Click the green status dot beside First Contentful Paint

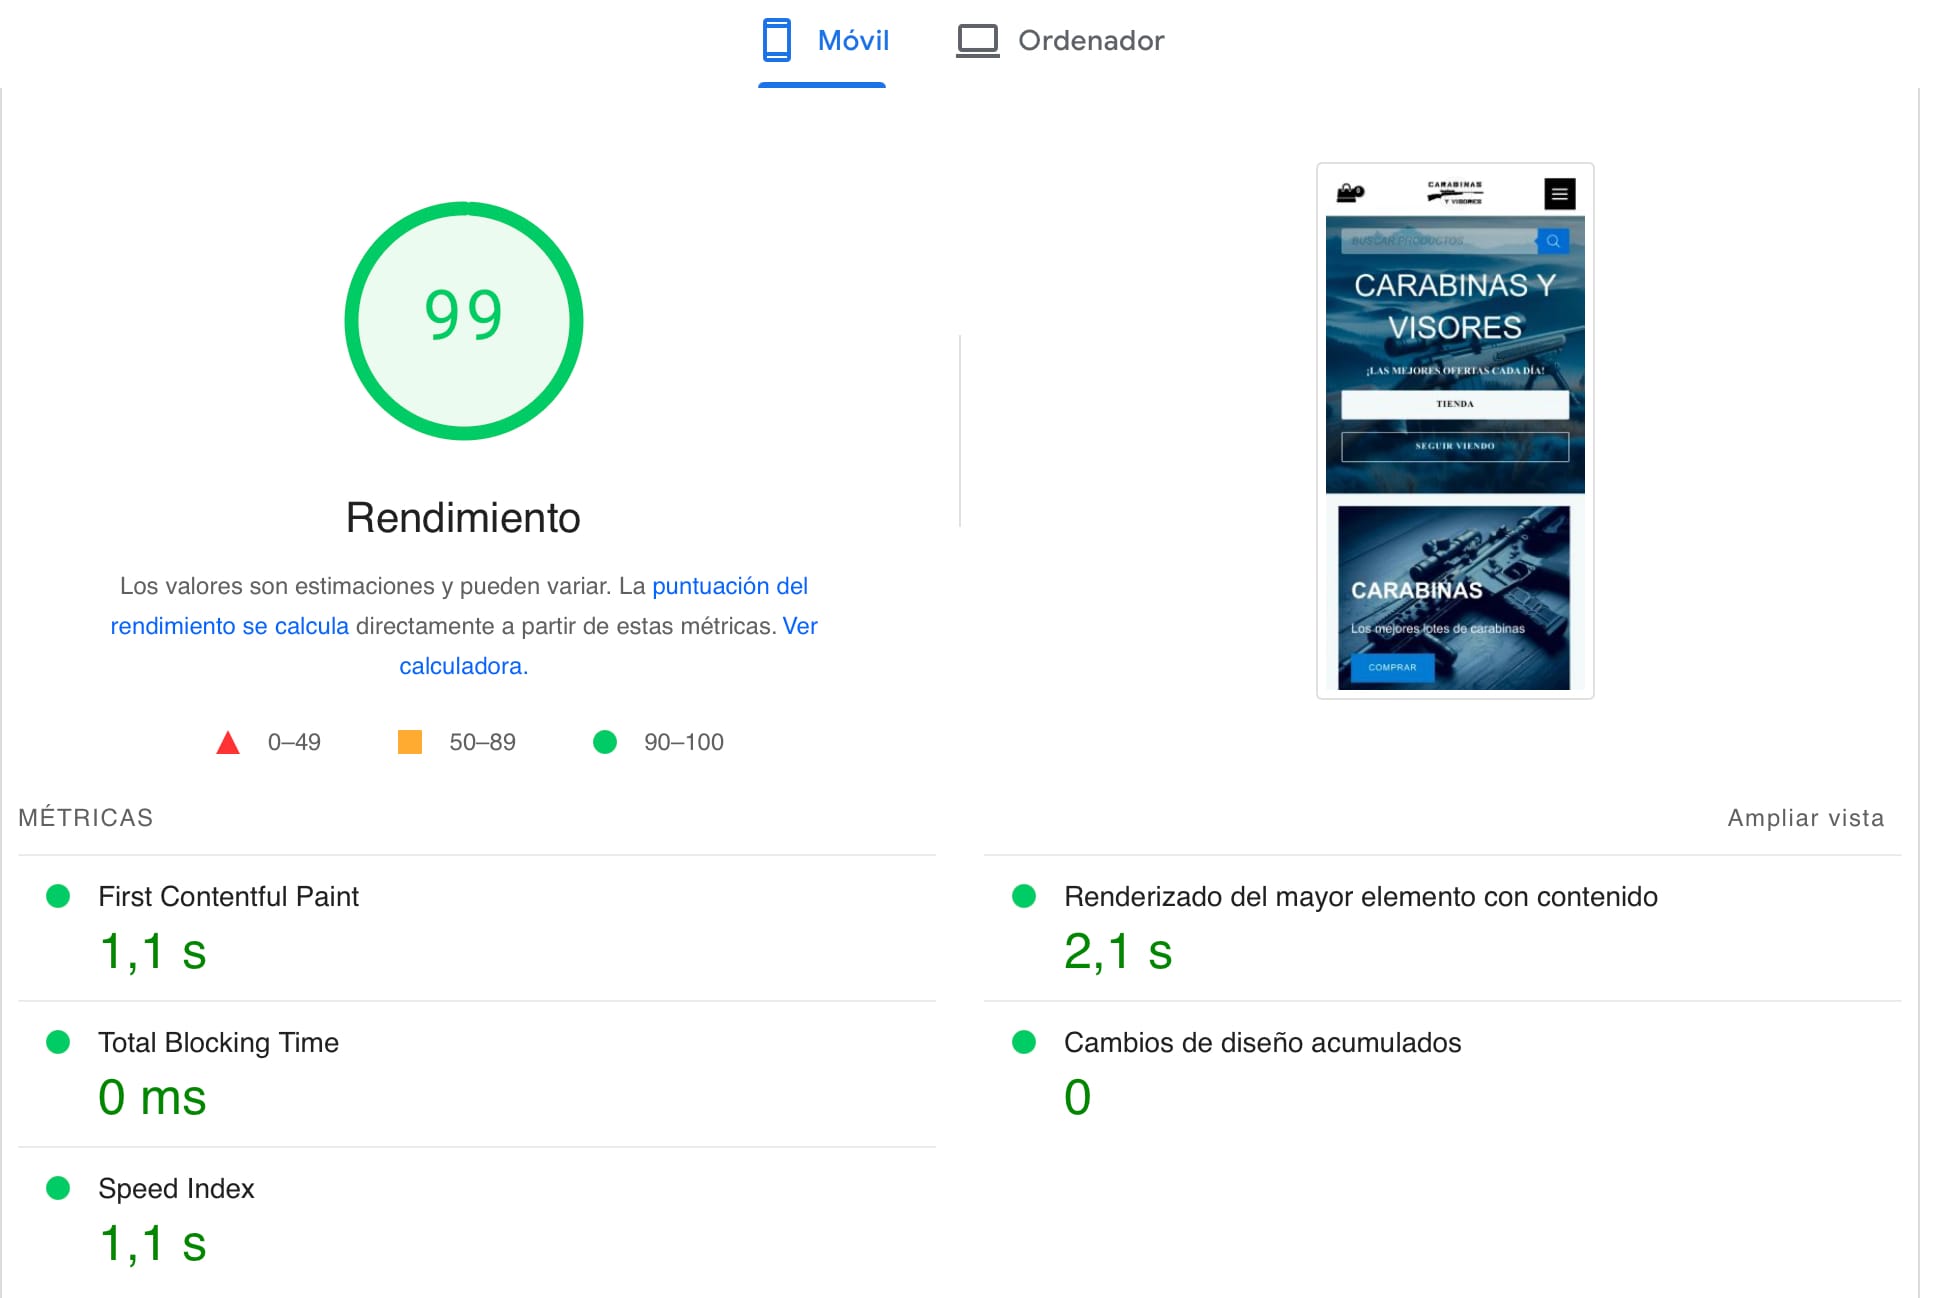point(60,897)
